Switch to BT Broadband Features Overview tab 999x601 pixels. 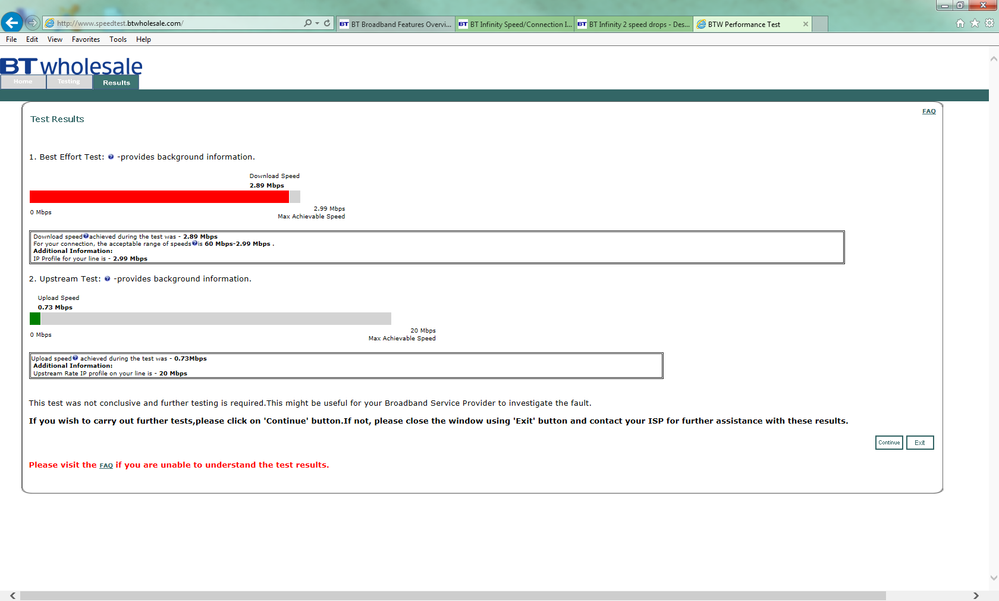coord(395,24)
